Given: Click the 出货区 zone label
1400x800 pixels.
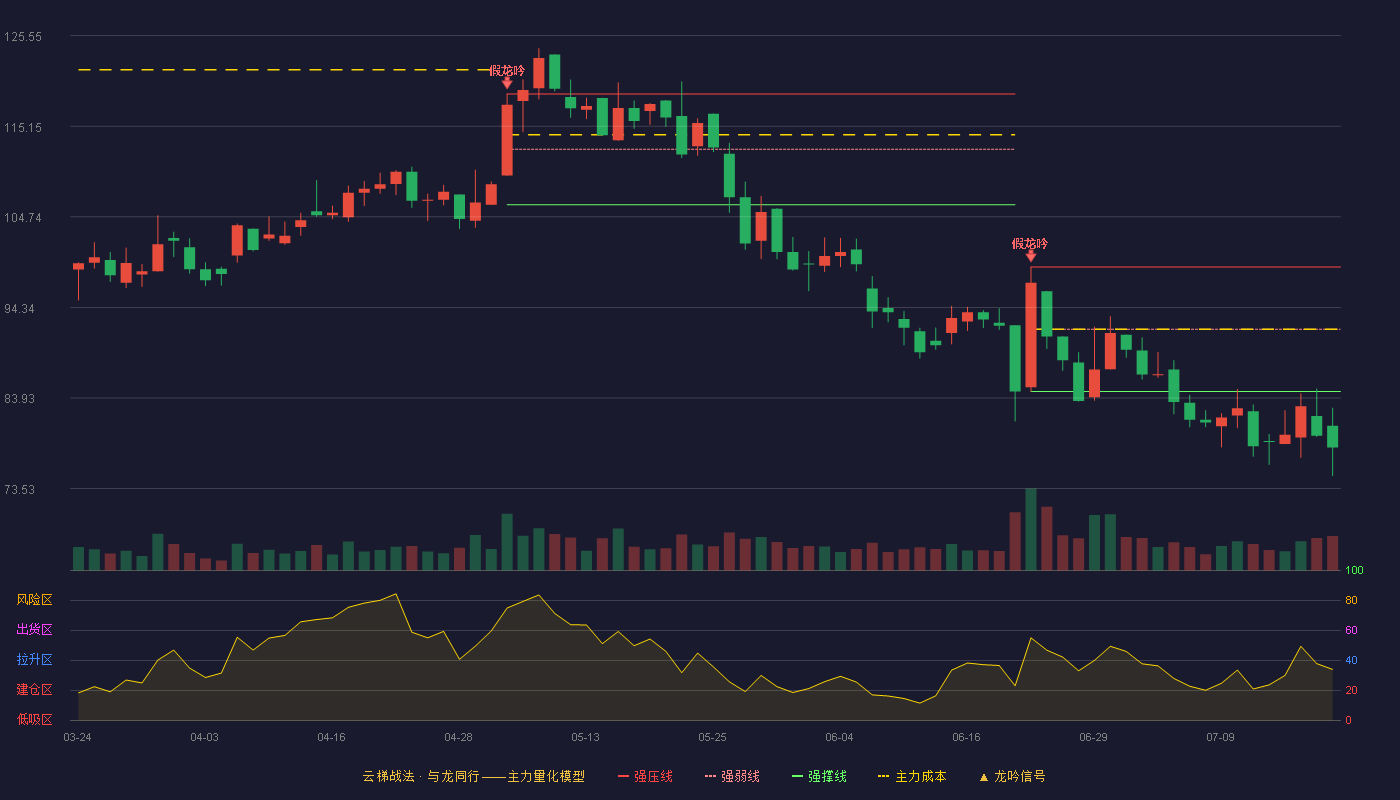Looking at the screenshot, I should coord(34,630).
